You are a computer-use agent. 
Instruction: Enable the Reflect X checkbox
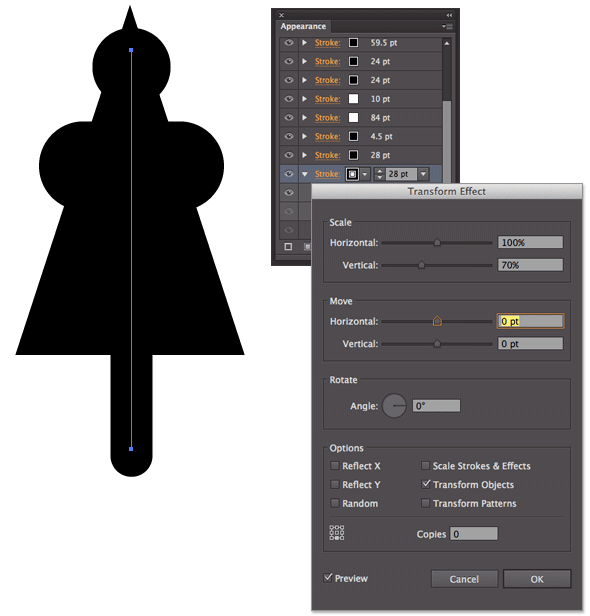point(335,466)
